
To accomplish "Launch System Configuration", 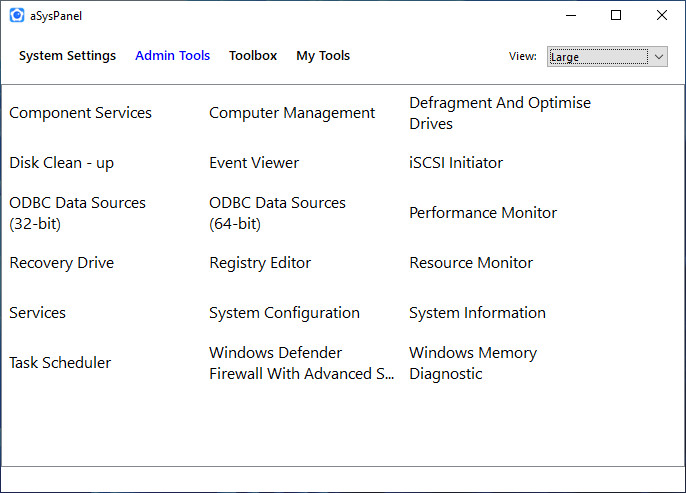I will pos(284,313).
